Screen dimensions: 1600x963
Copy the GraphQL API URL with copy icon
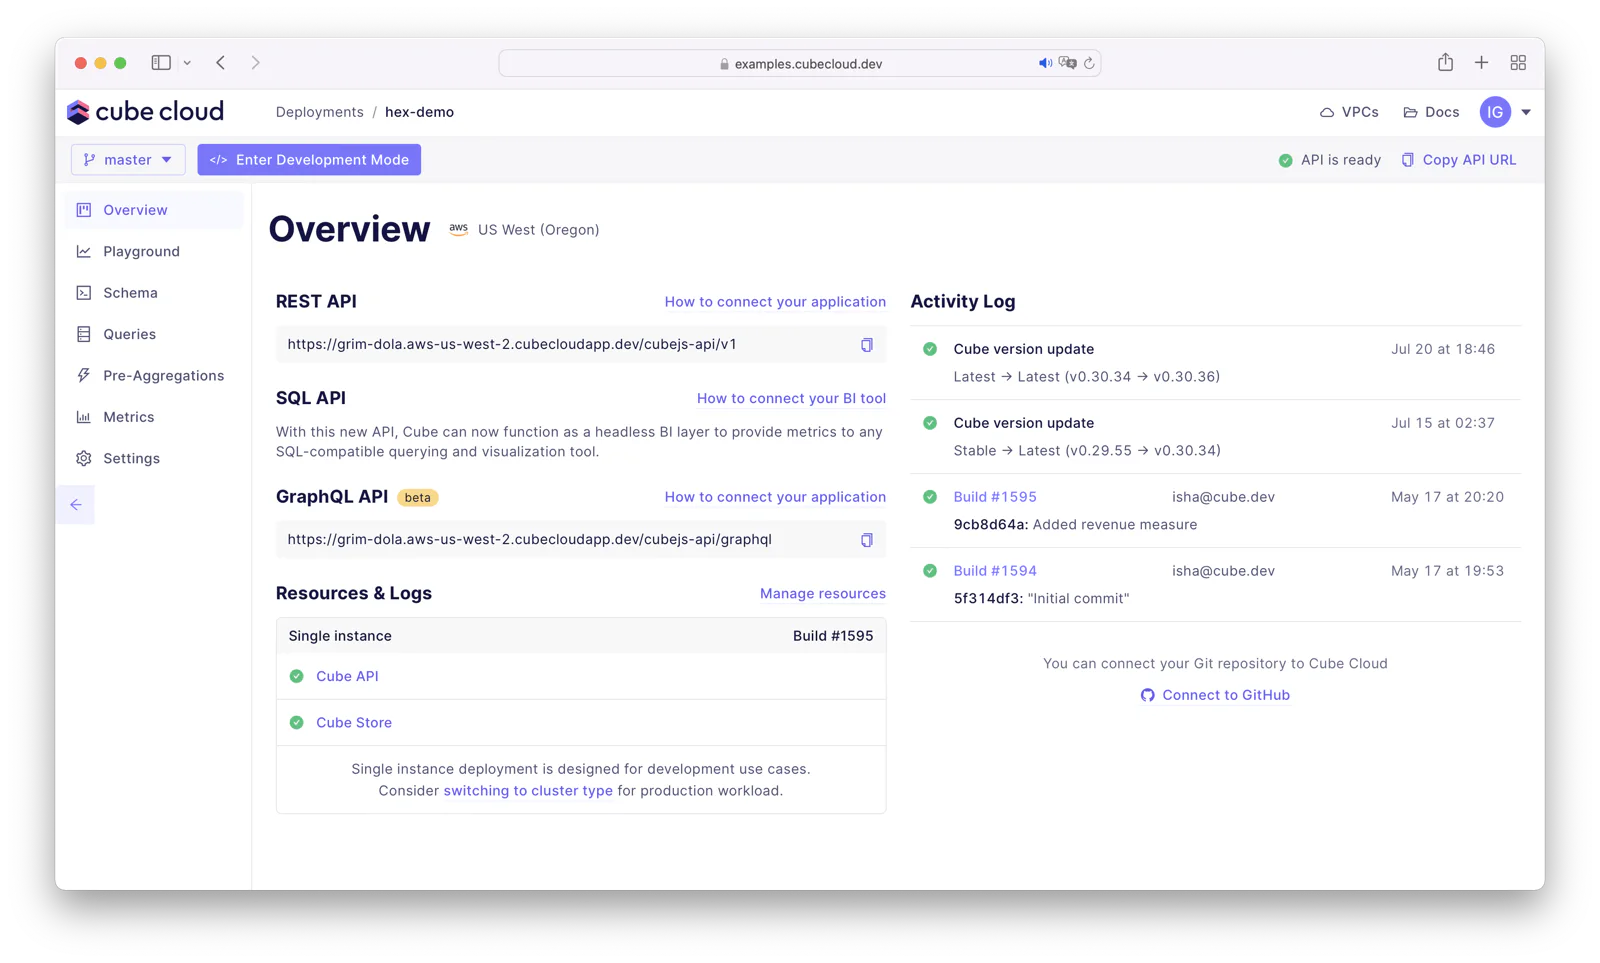(867, 540)
